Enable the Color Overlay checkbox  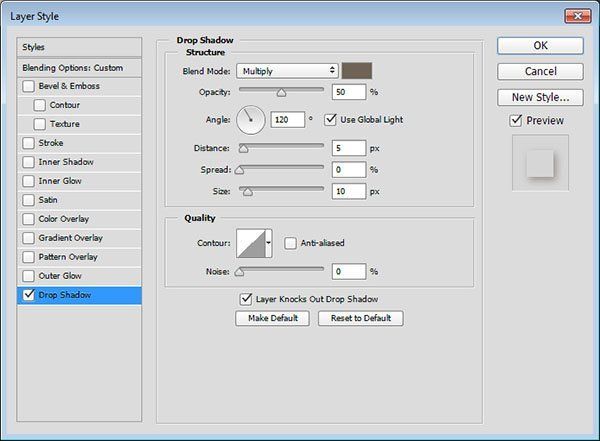(28, 219)
